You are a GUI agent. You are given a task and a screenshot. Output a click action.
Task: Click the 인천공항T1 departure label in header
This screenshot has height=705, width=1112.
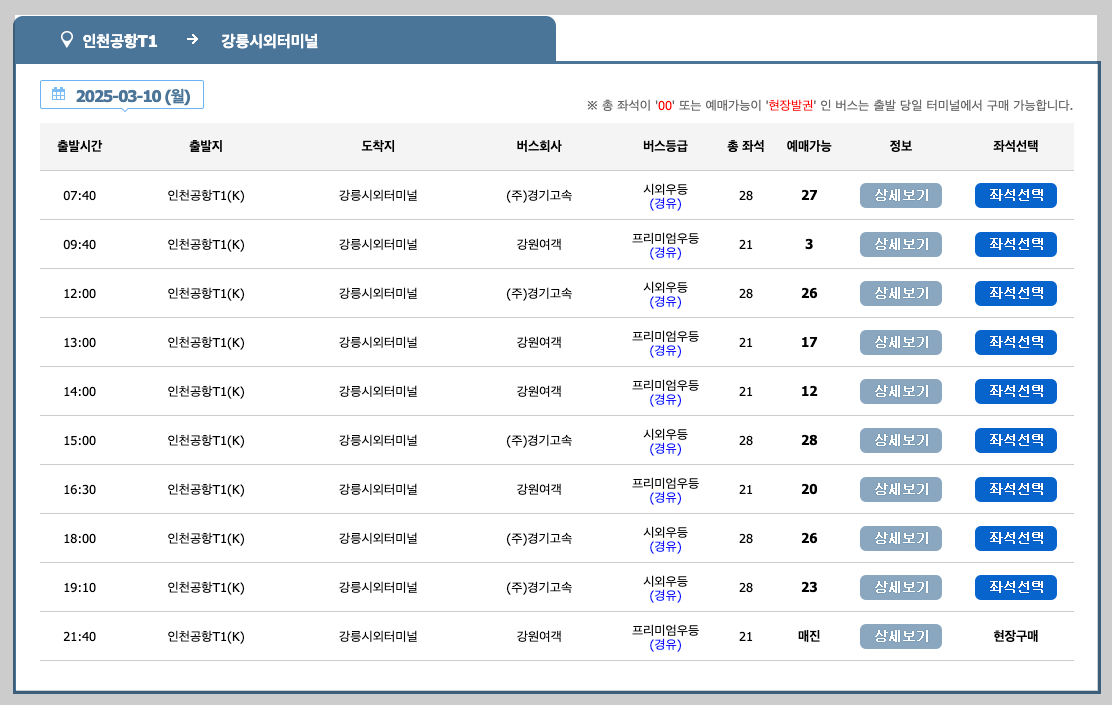click(x=120, y=40)
